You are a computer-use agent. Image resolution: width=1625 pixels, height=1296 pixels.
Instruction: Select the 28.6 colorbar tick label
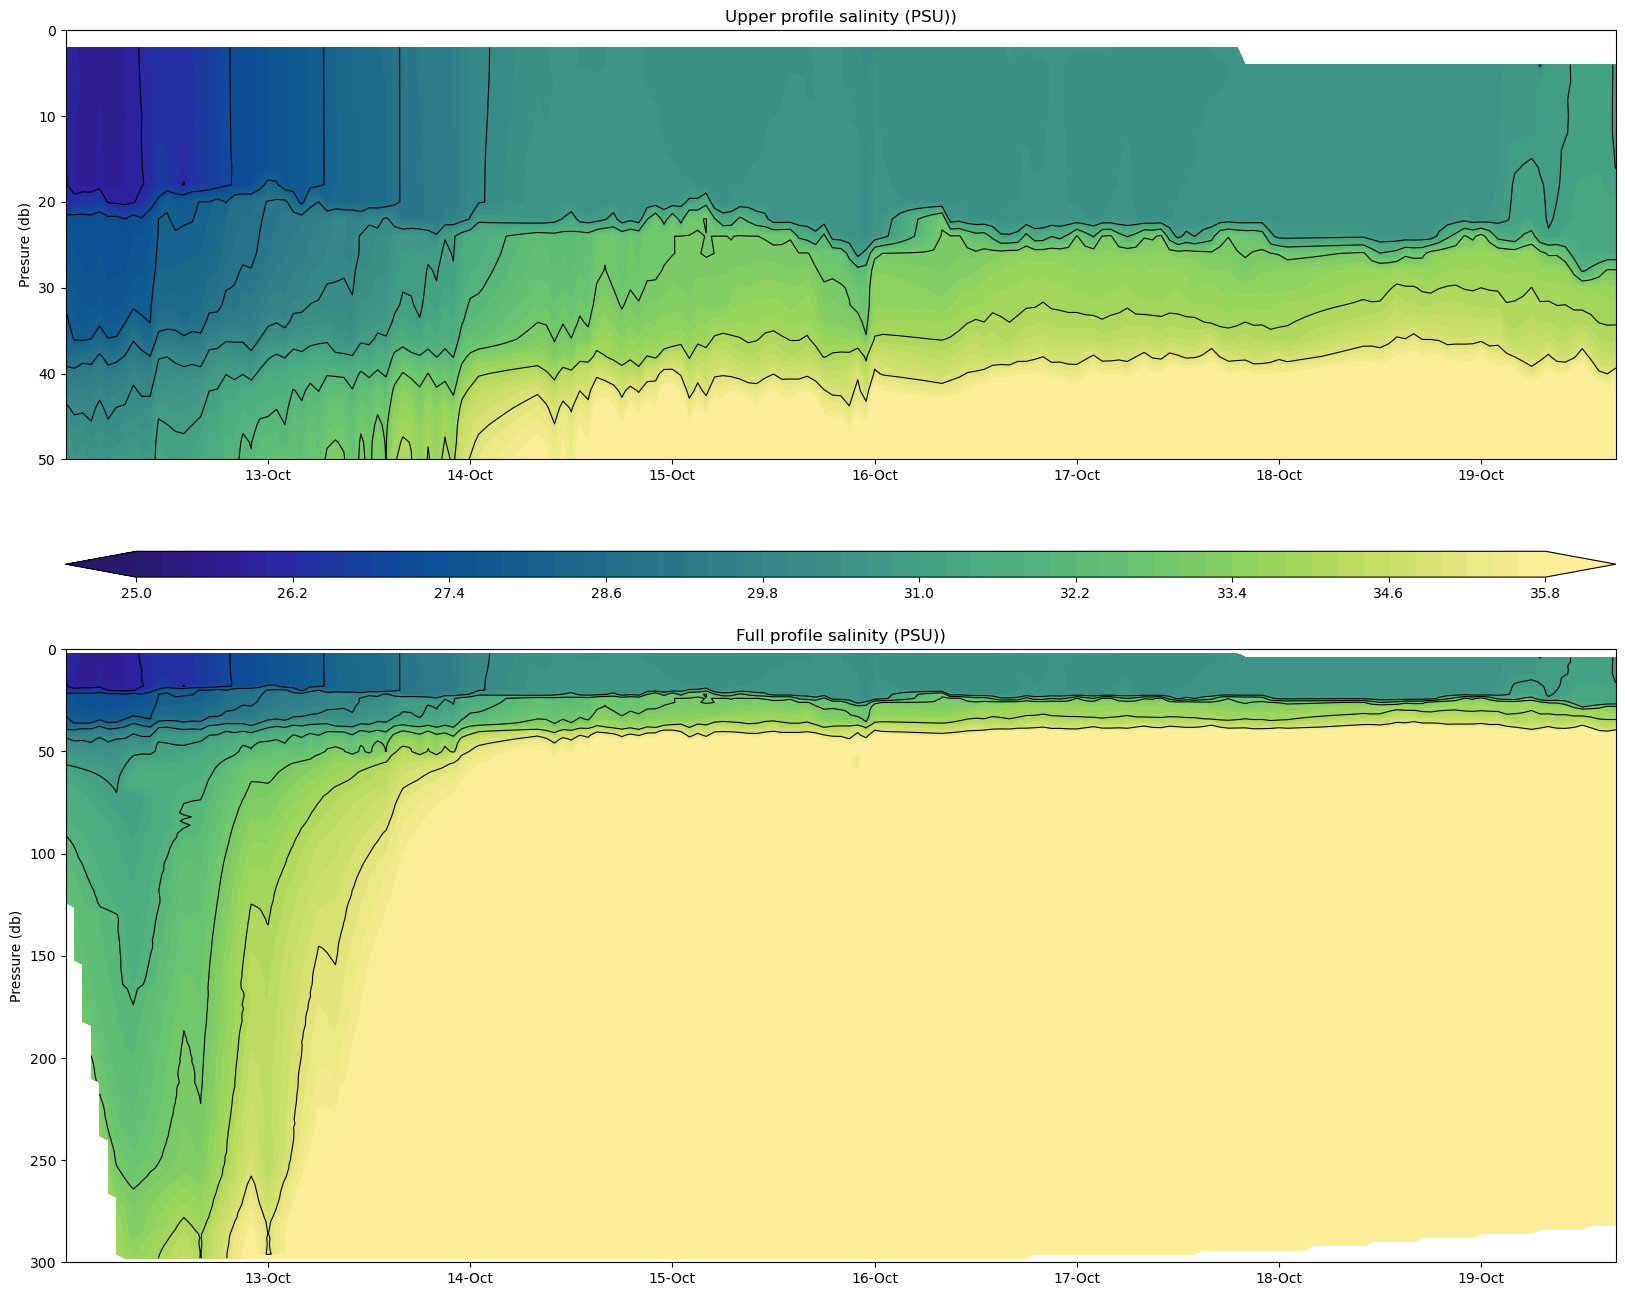(606, 594)
